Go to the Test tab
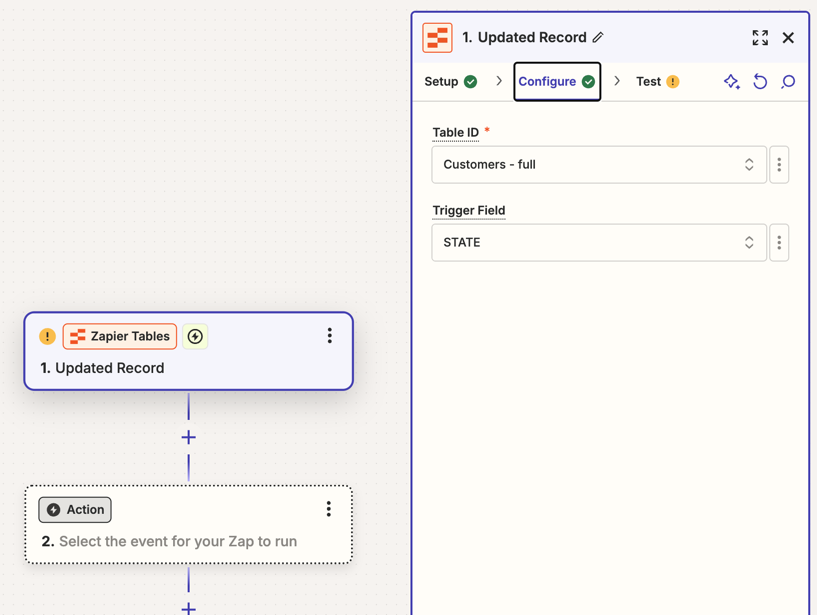 click(657, 82)
